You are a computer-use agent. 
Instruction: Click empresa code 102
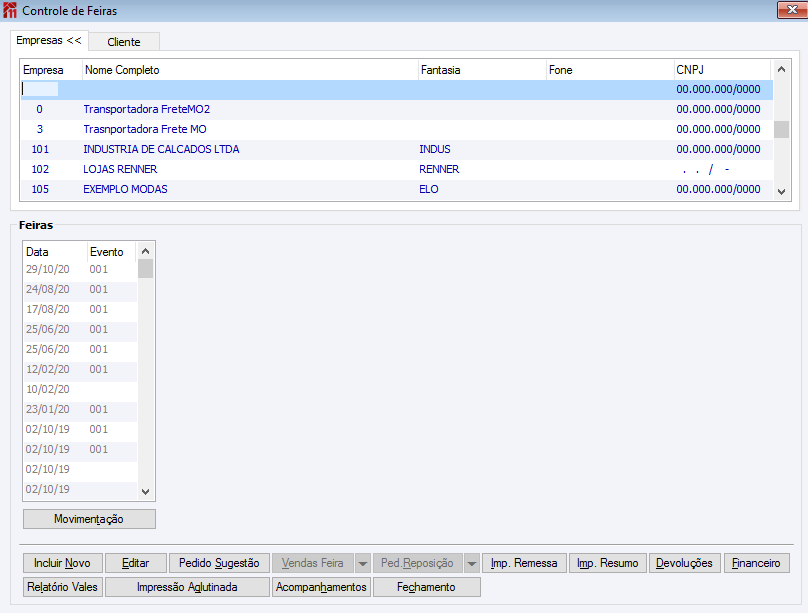40,169
